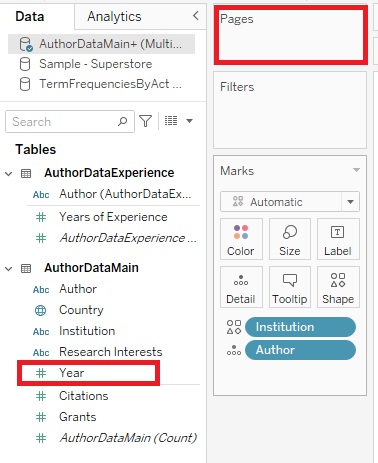378x463 pixels.
Task: Select the AuthorDataMain+ data source
Action: [x=101, y=44]
